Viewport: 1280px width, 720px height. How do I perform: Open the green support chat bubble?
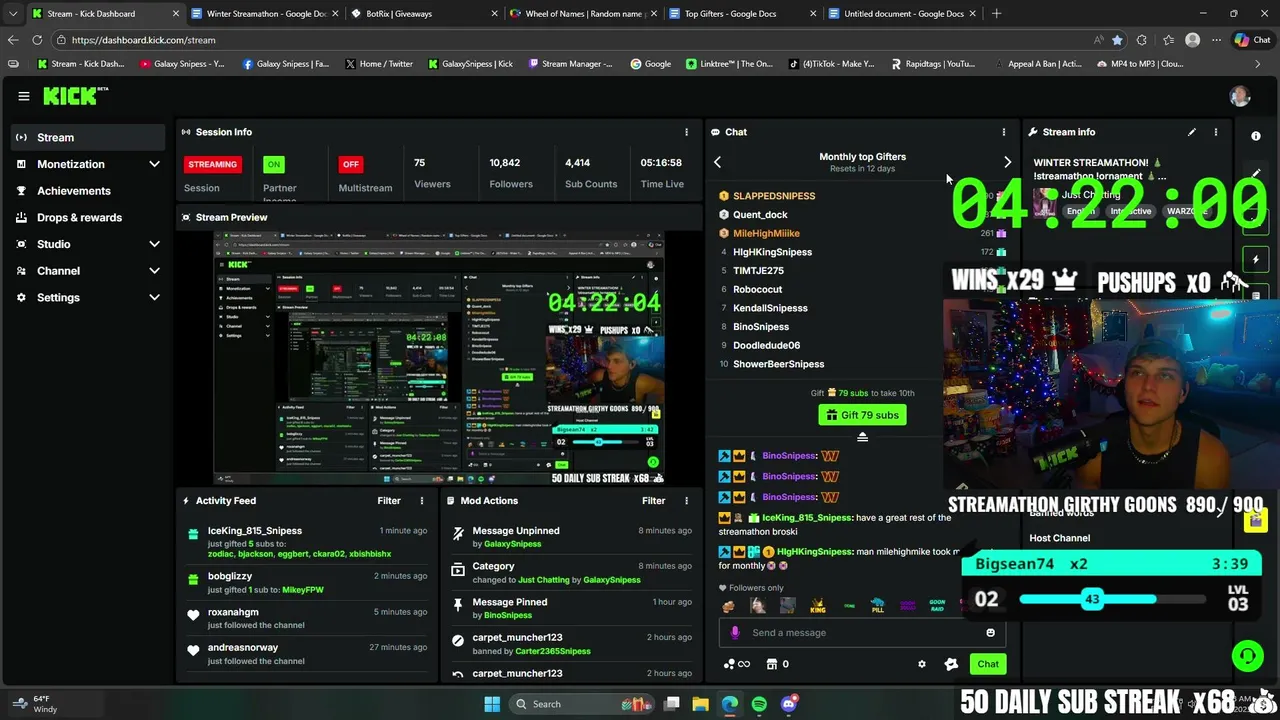tap(1247, 656)
